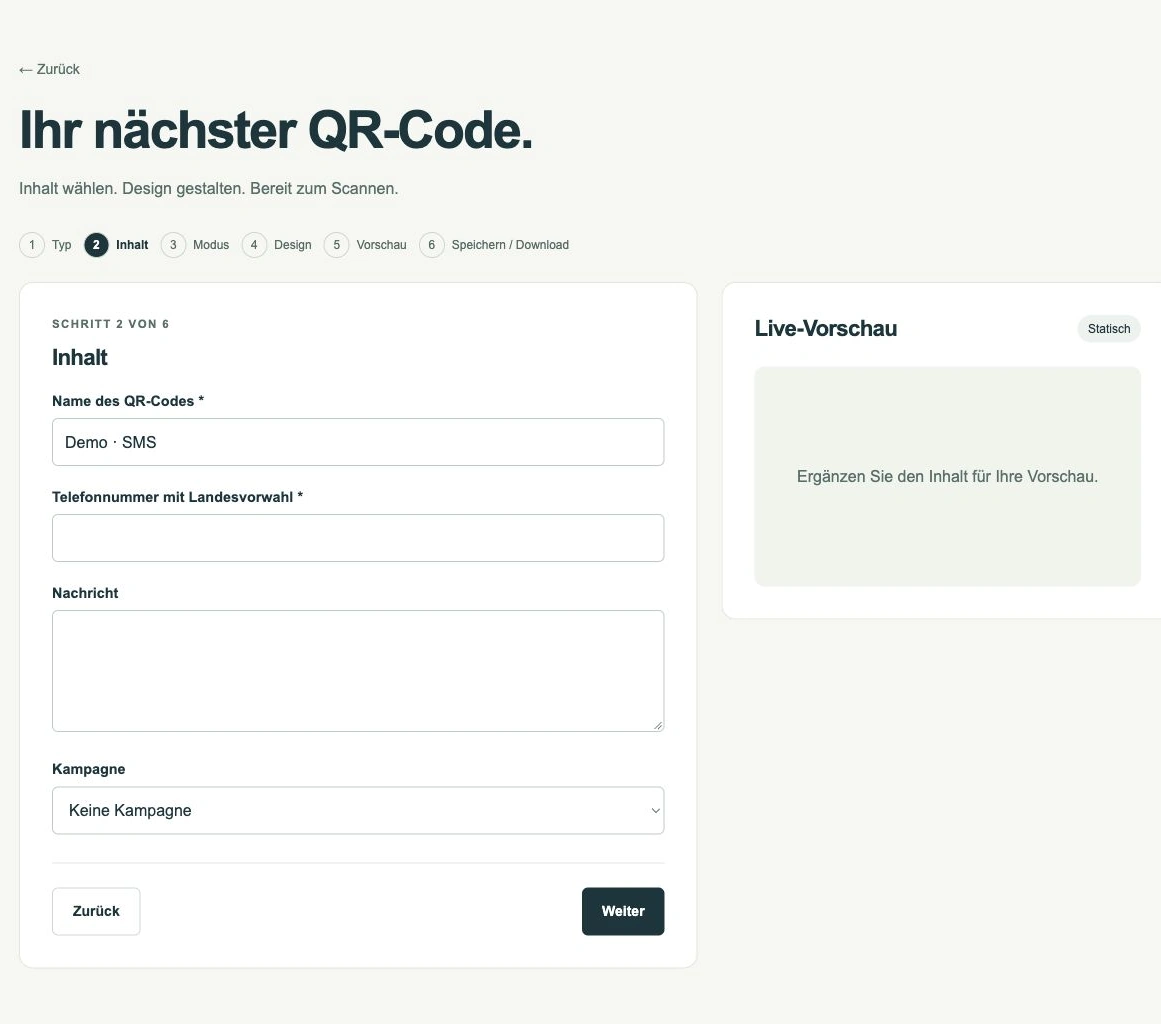This screenshot has width=1161, height=1024.
Task: Click the Telefonnummer mit Landesvorwahl input
Action: (358, 538)
